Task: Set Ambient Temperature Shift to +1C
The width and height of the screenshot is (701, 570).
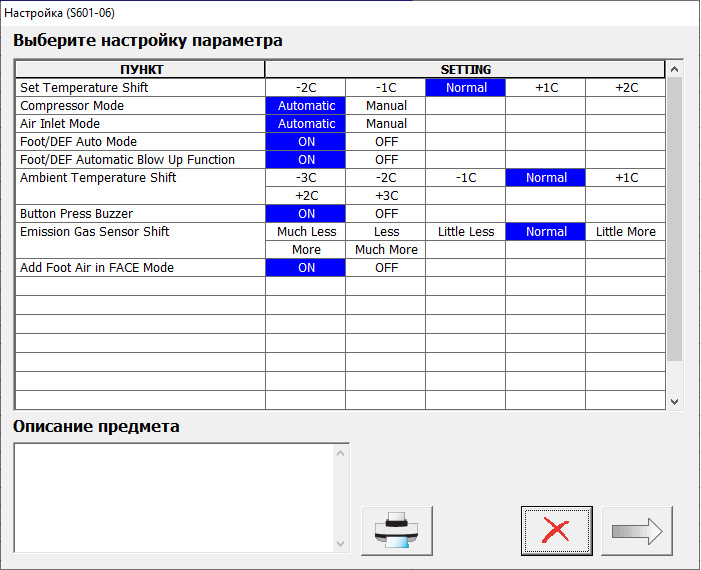Action: tap(626, 177)
